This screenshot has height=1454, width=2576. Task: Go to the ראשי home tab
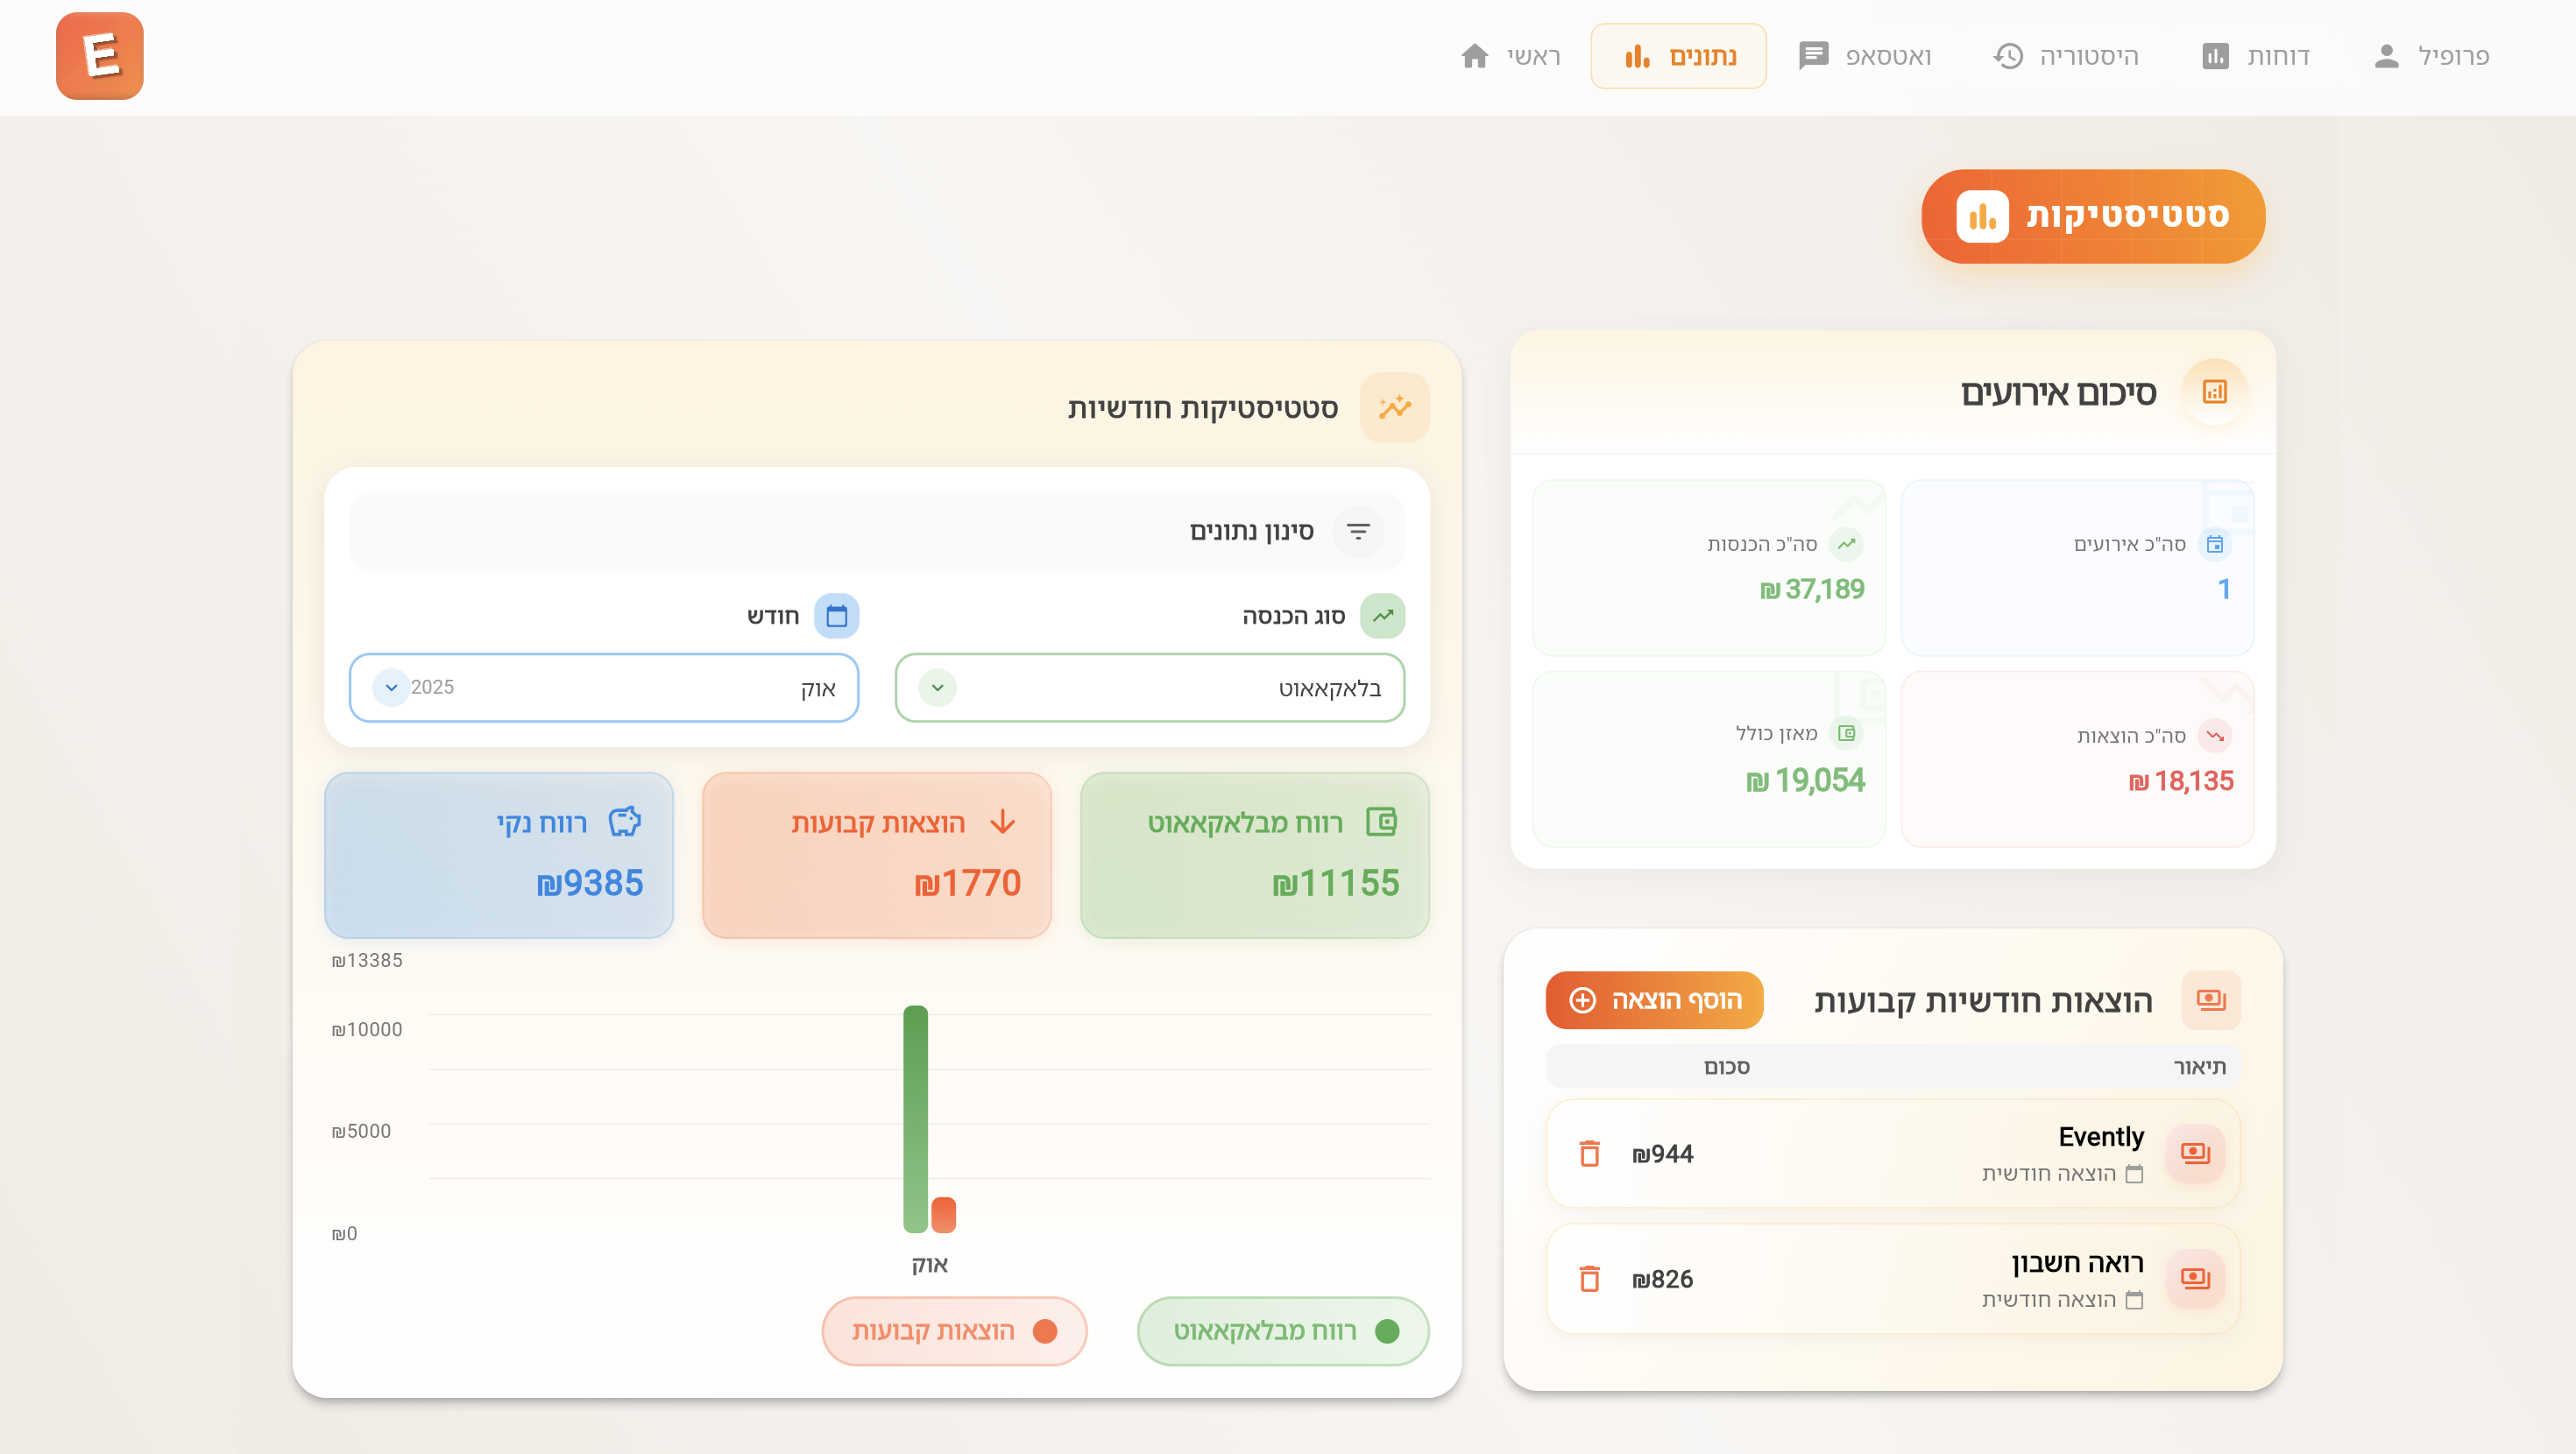coord(1510,56)
